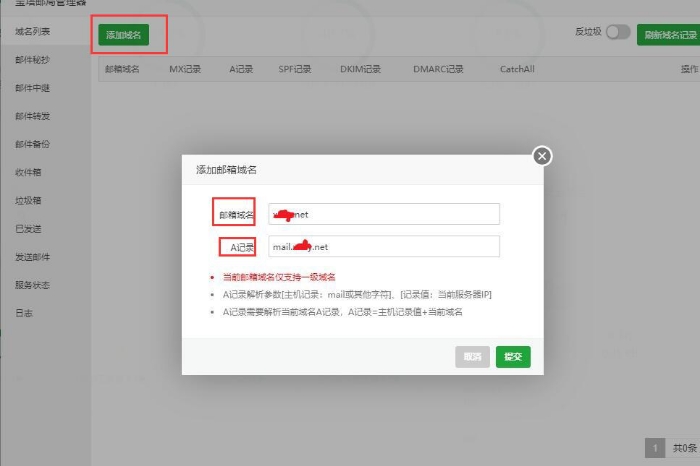Select page 1 in pagination

[655, 448]
